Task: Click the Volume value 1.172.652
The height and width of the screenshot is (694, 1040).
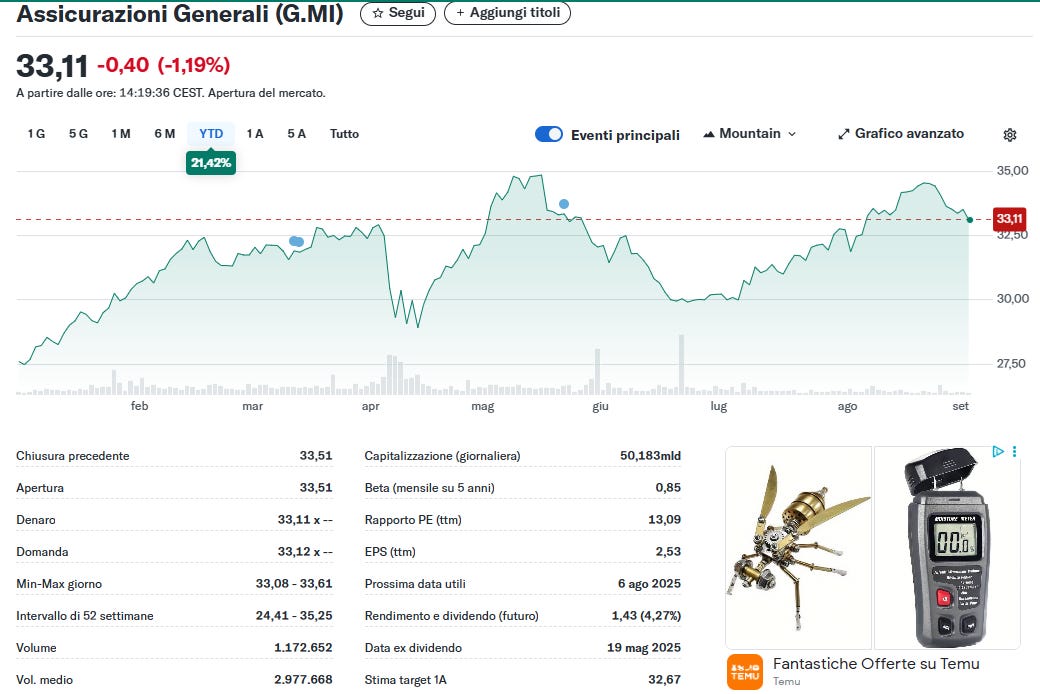Action: [x=303, y=648]
